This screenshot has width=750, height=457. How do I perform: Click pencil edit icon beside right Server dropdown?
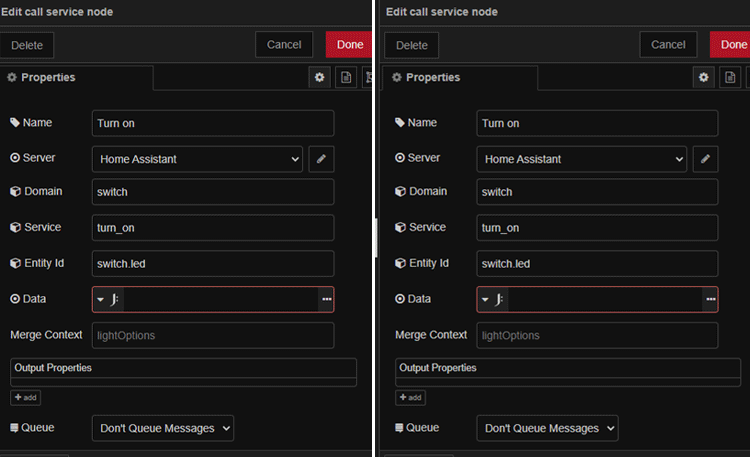pos(705,158)
